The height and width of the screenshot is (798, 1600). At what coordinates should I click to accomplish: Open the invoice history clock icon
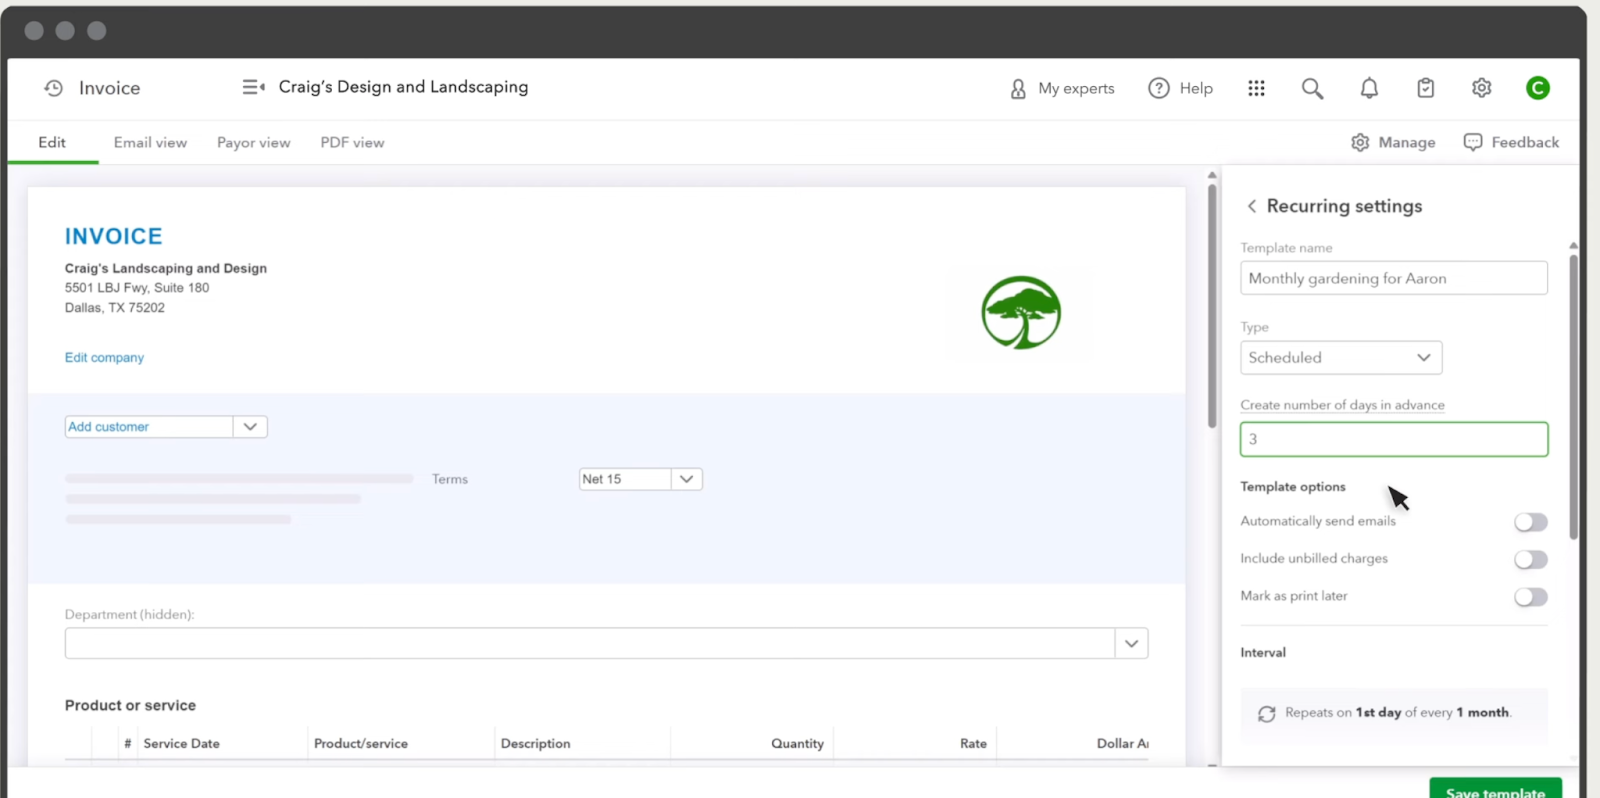(54, 88)
